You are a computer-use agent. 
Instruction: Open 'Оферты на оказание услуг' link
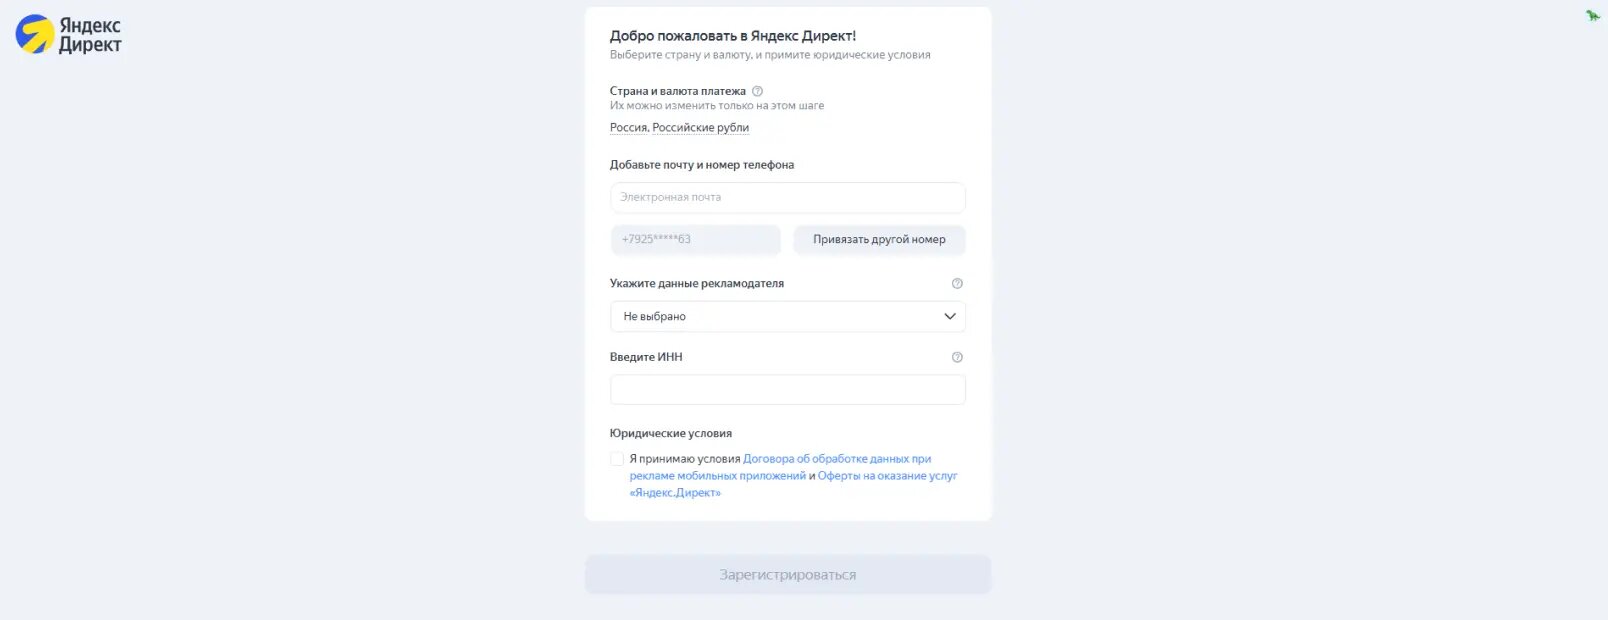pyautogui.click(x=887, y=476)
